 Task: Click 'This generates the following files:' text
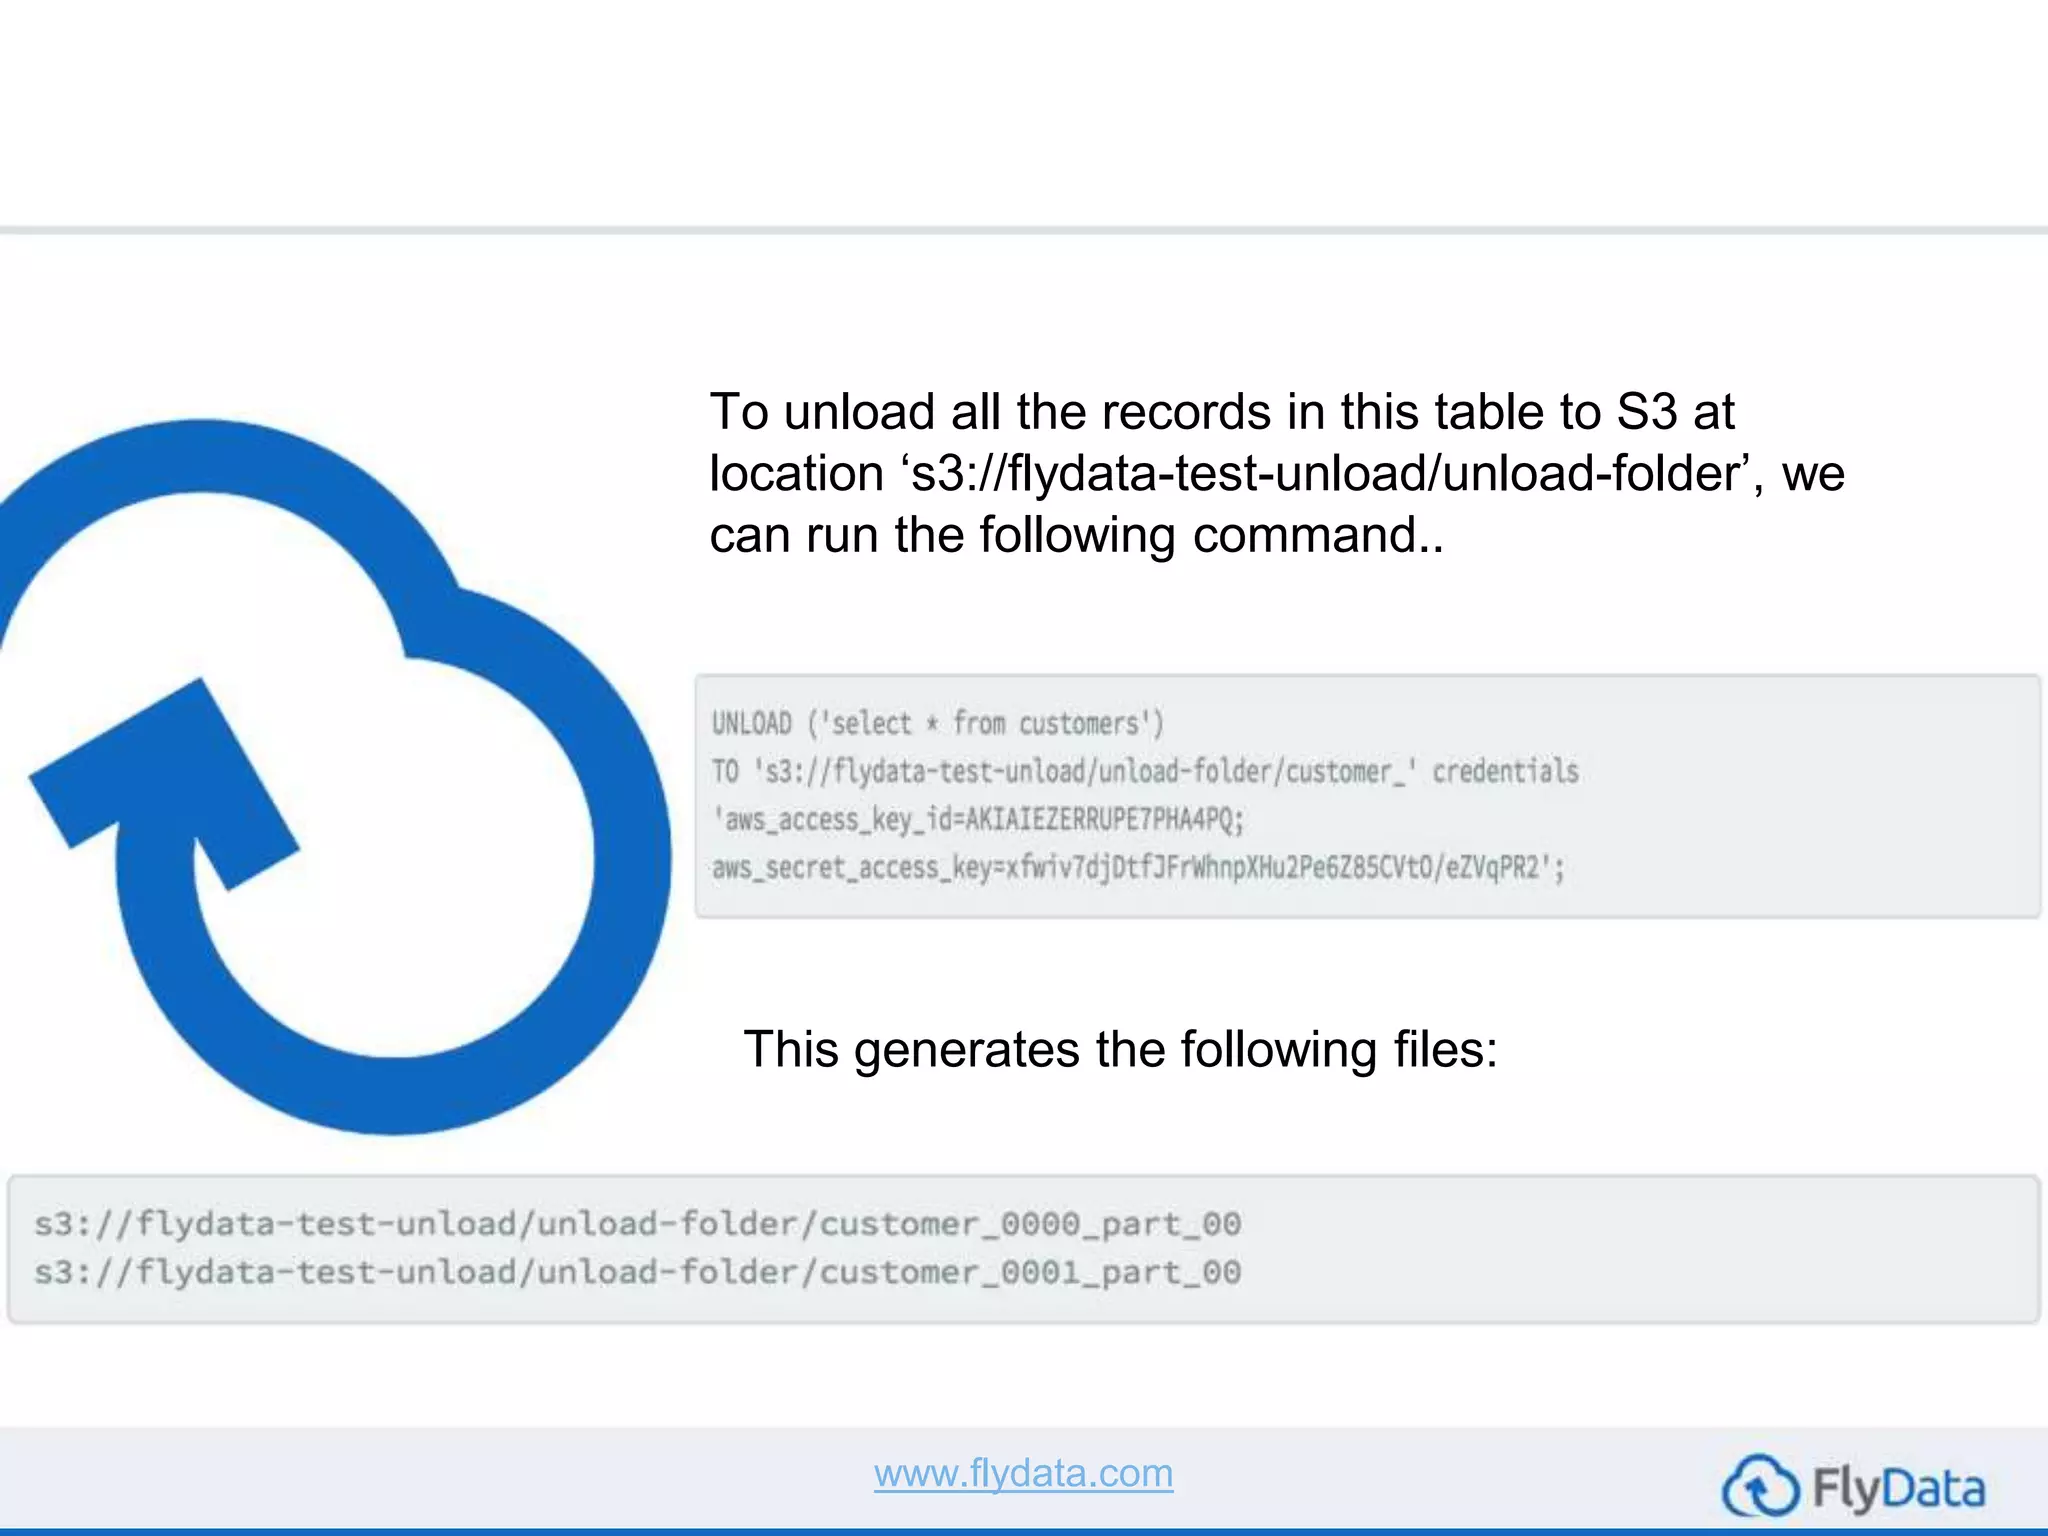1121,1050
